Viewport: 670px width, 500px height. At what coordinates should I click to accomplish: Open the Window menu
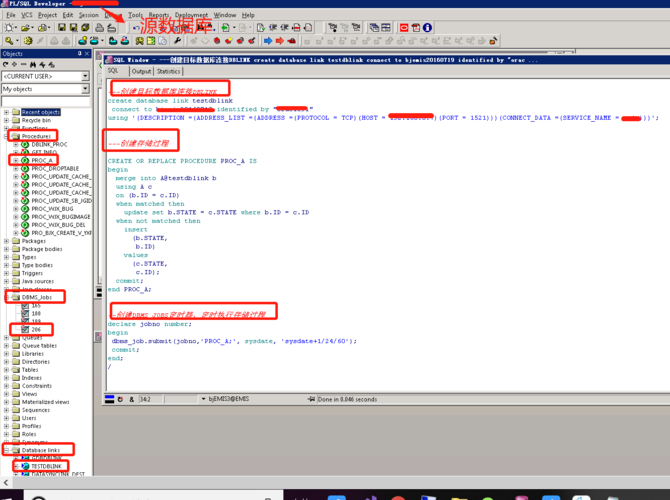tap(225, 15)
